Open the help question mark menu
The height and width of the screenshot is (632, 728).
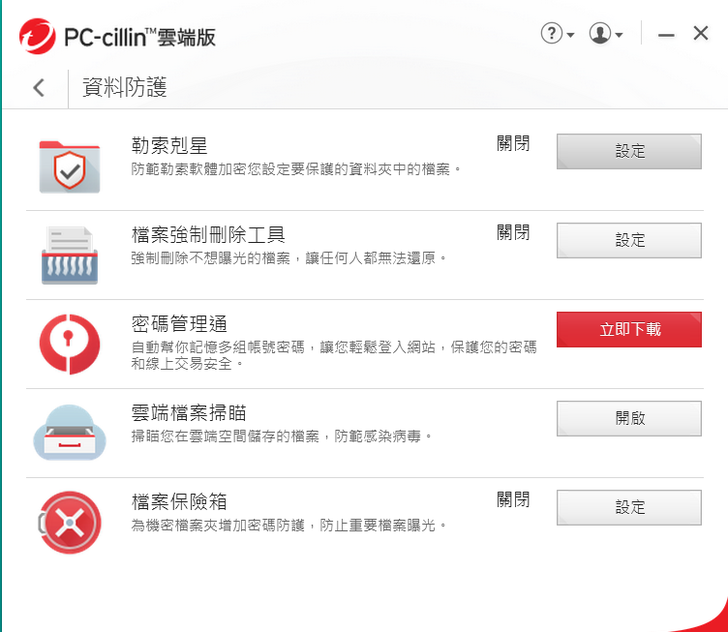[x=558, y=34]
